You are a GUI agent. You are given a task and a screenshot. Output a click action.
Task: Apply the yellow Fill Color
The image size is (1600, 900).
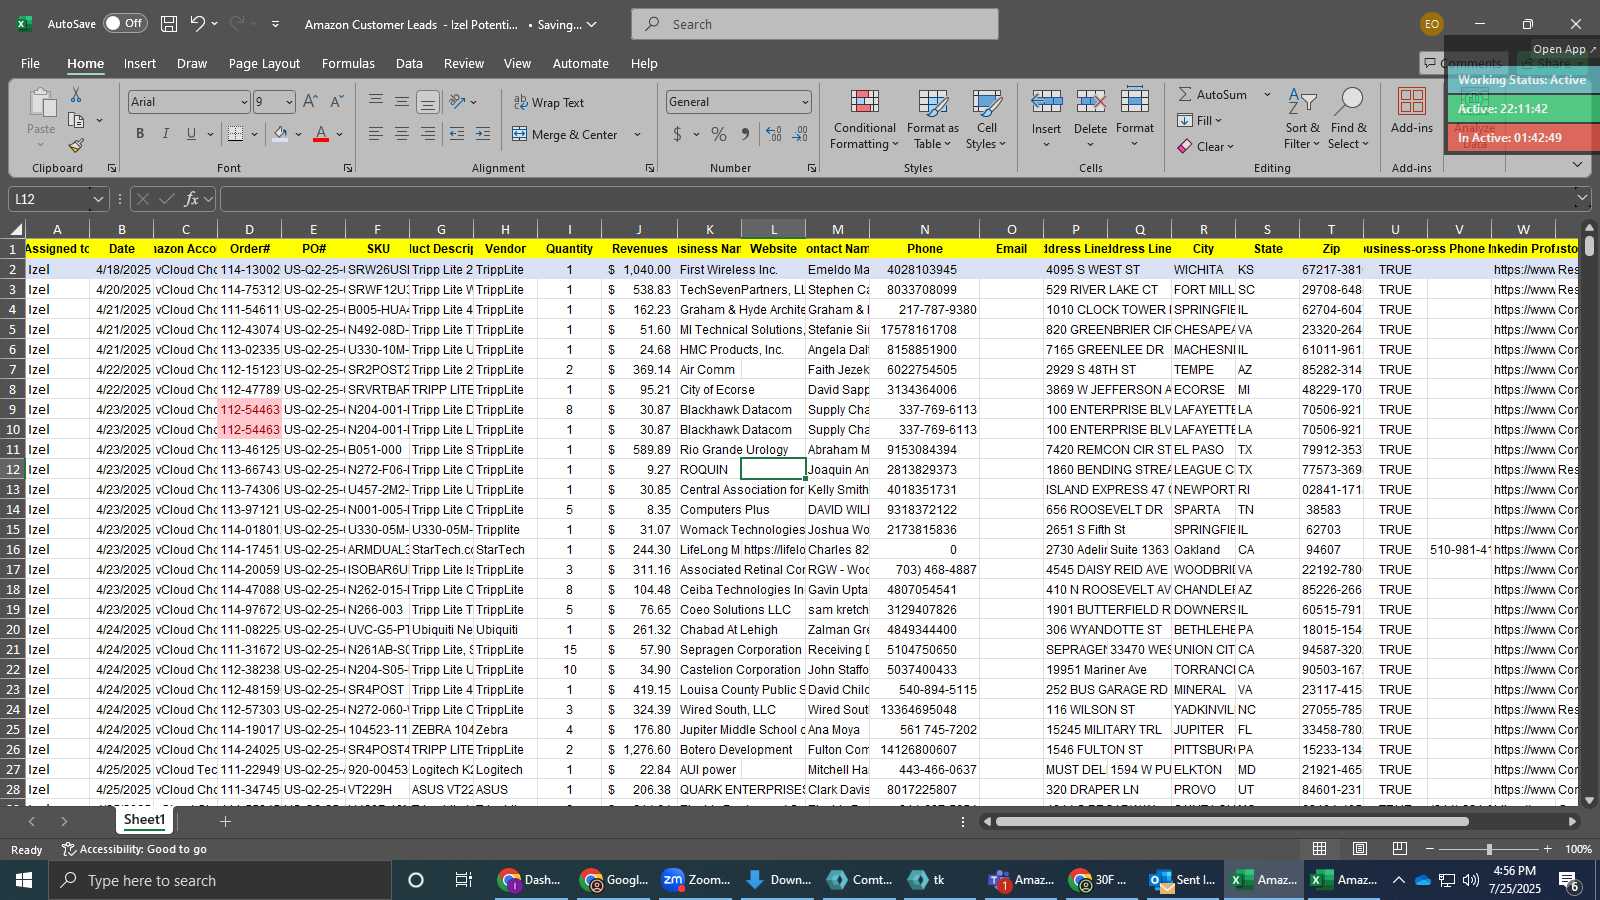(280, 134)
